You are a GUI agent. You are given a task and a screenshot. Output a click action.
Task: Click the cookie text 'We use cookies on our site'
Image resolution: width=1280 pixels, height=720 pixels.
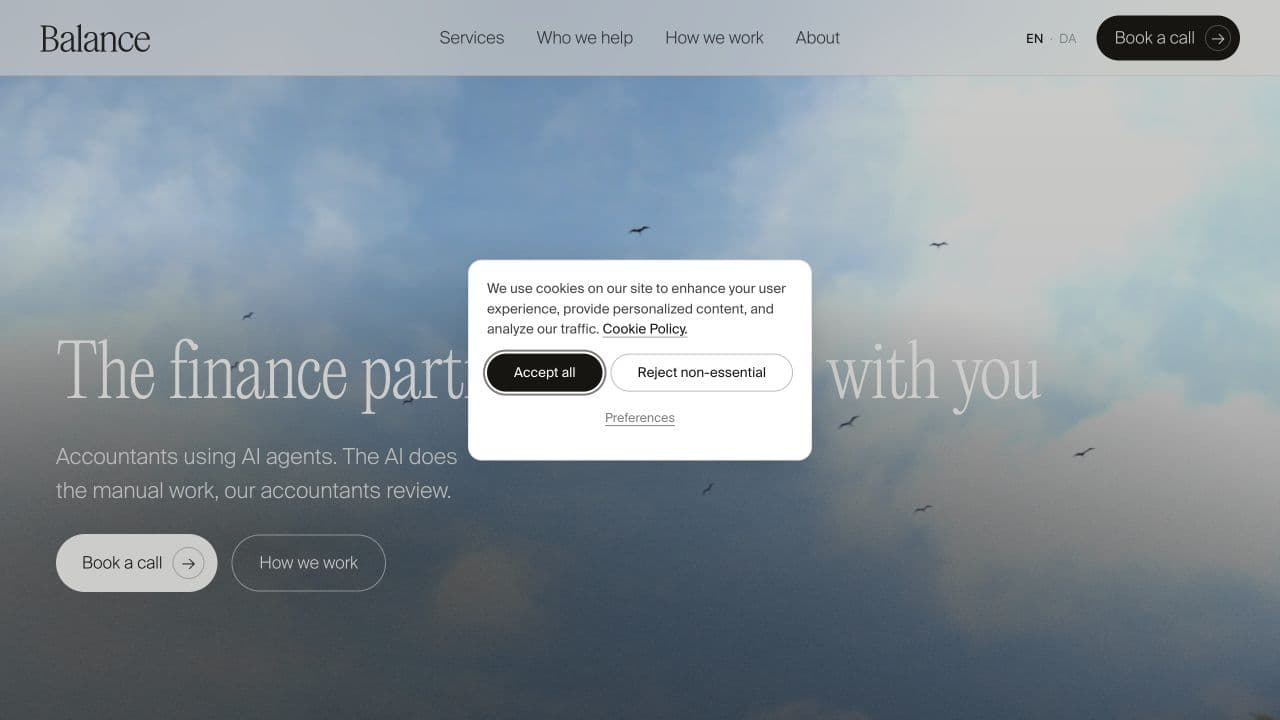[569, 288]
